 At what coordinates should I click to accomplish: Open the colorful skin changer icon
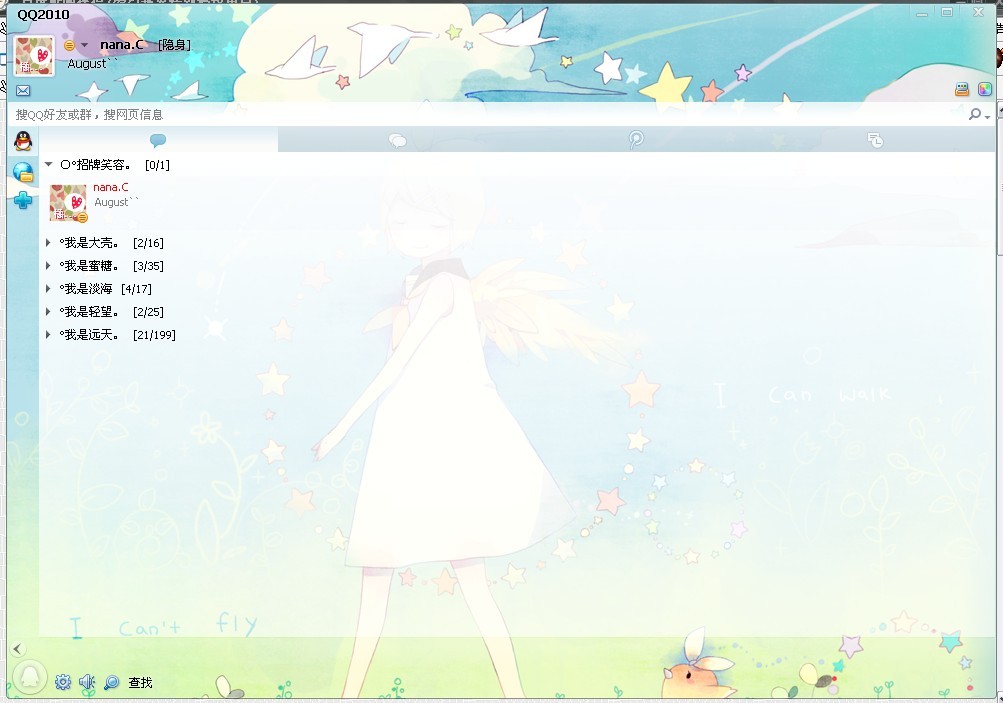[x=984, y=90]
